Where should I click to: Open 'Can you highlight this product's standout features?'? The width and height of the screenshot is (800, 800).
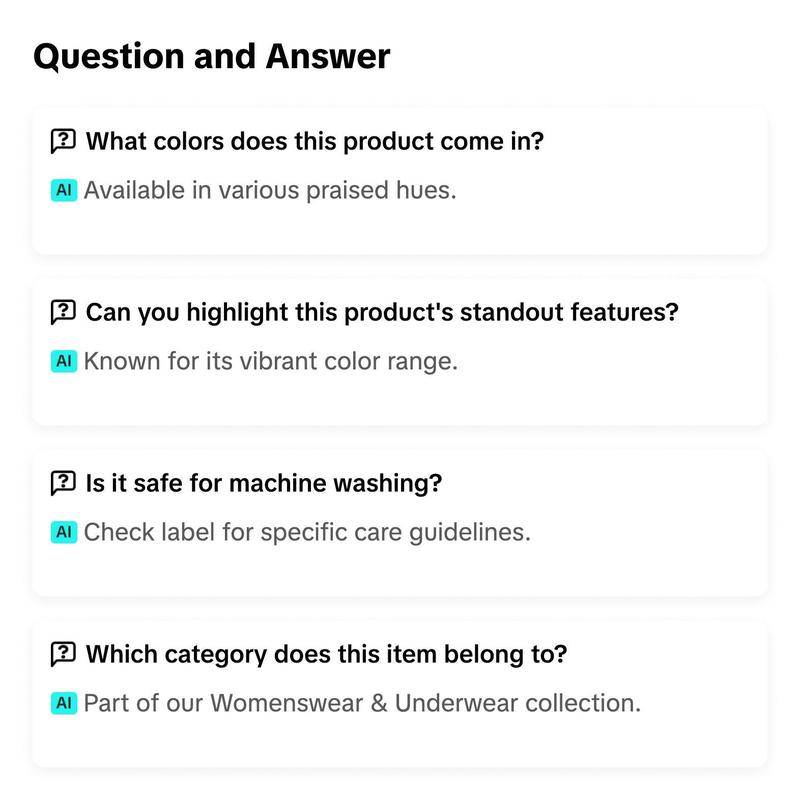[x=382, y=312]
